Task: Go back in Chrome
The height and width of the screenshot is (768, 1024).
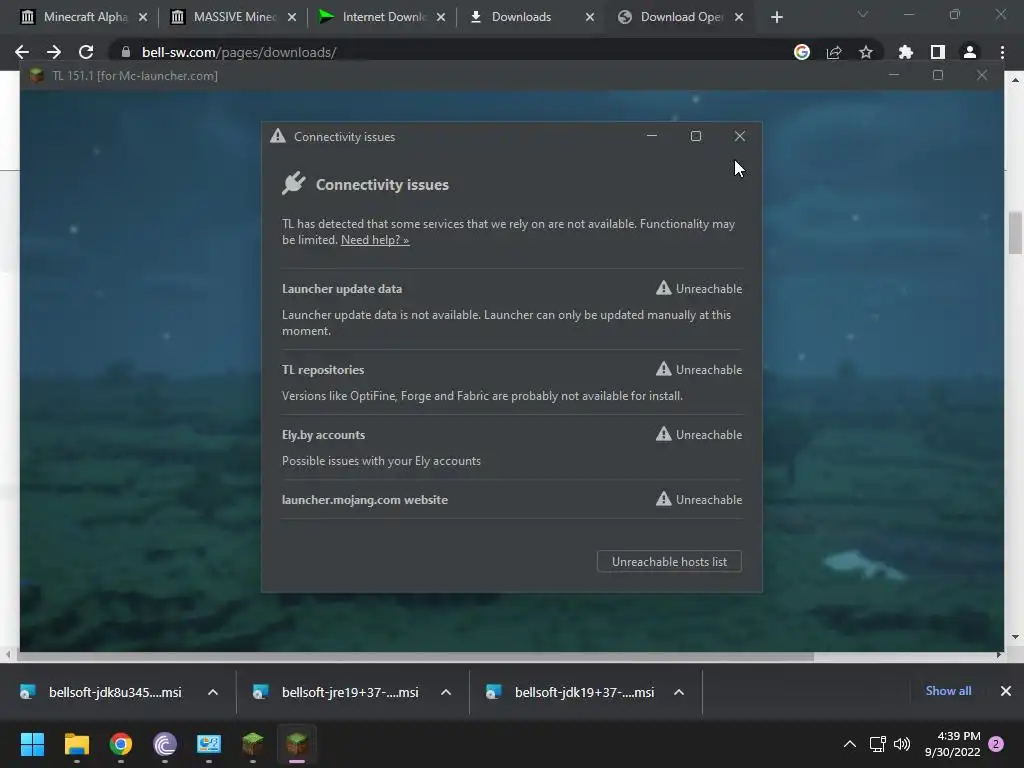Action: tap(22, 52)
